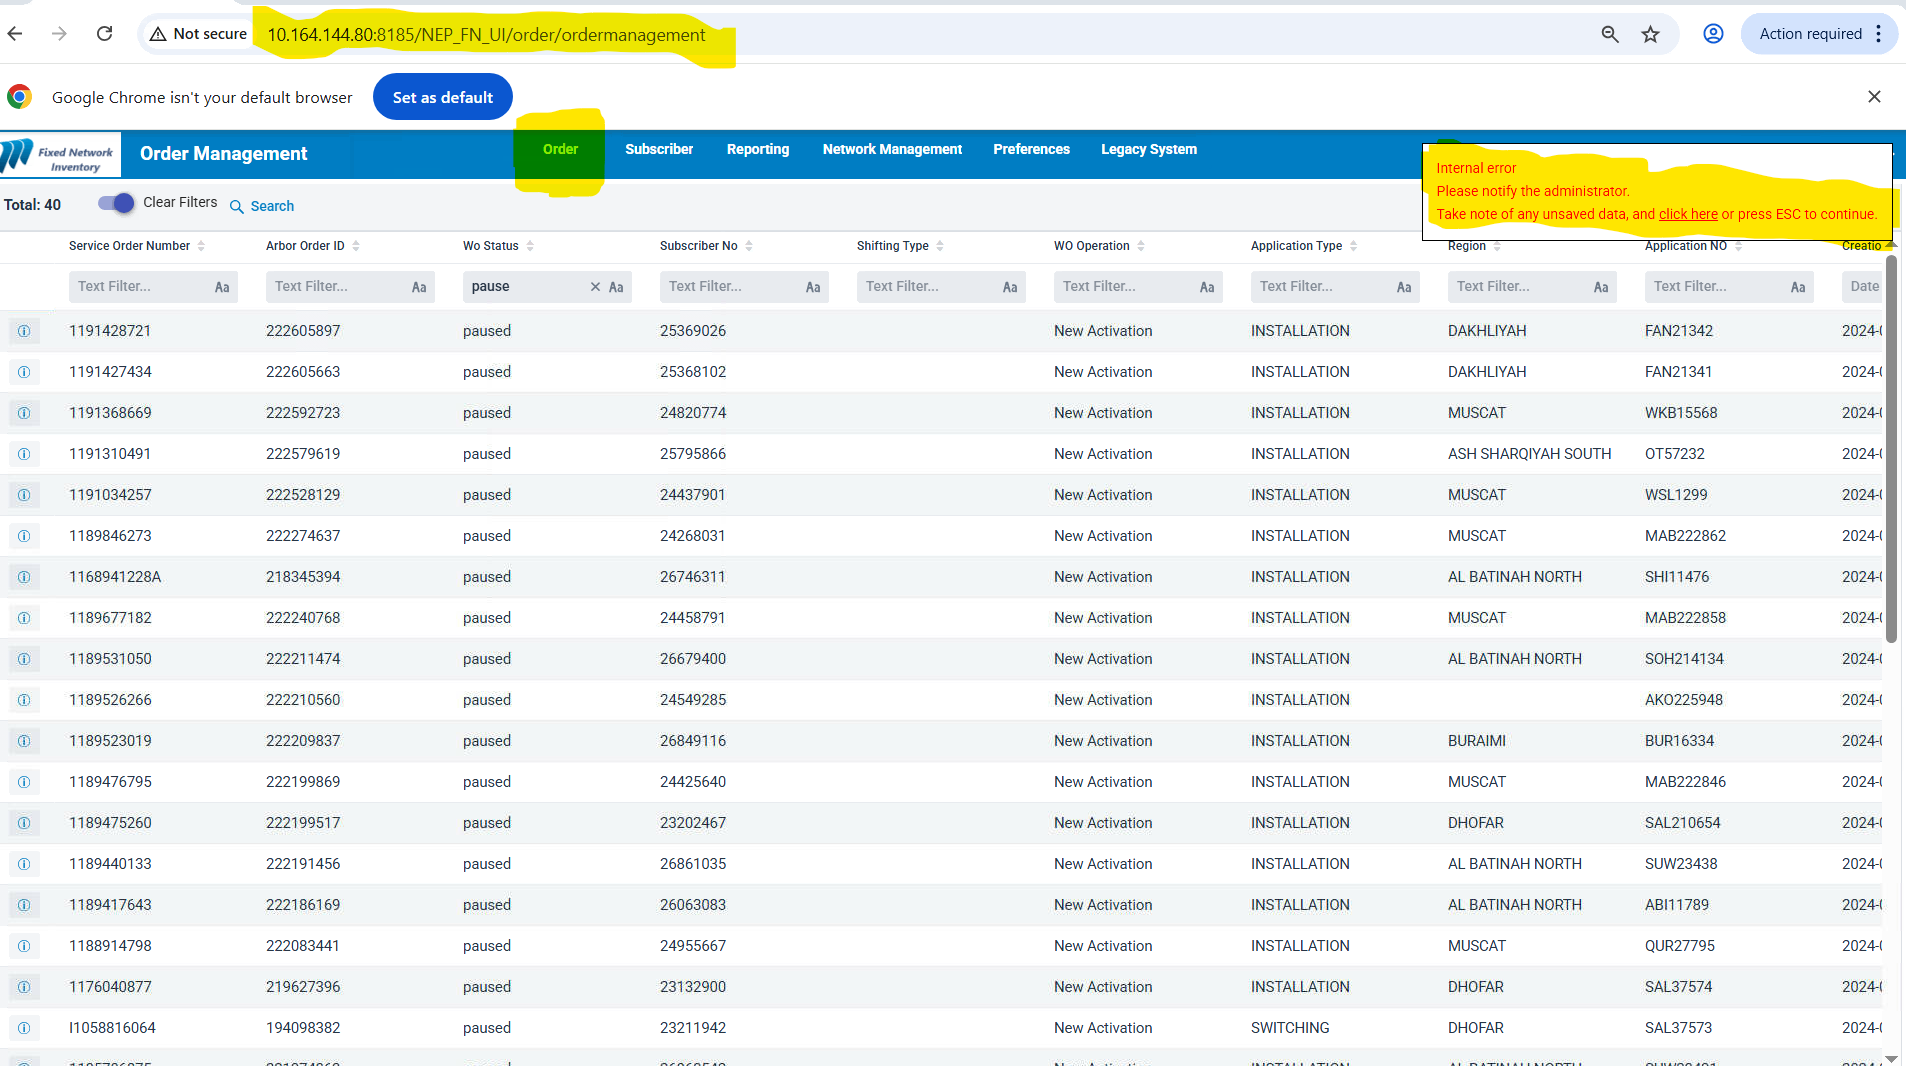Sort by WO Operation column arrows
The width and height of the screenshot is (1906, 1066).
pos(1141,246)
